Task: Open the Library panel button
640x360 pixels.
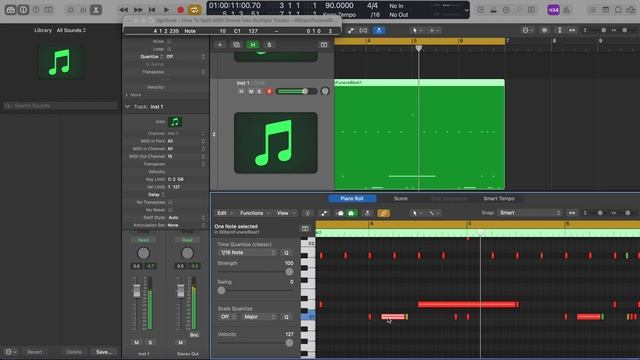Action: [x=10, y=9]
